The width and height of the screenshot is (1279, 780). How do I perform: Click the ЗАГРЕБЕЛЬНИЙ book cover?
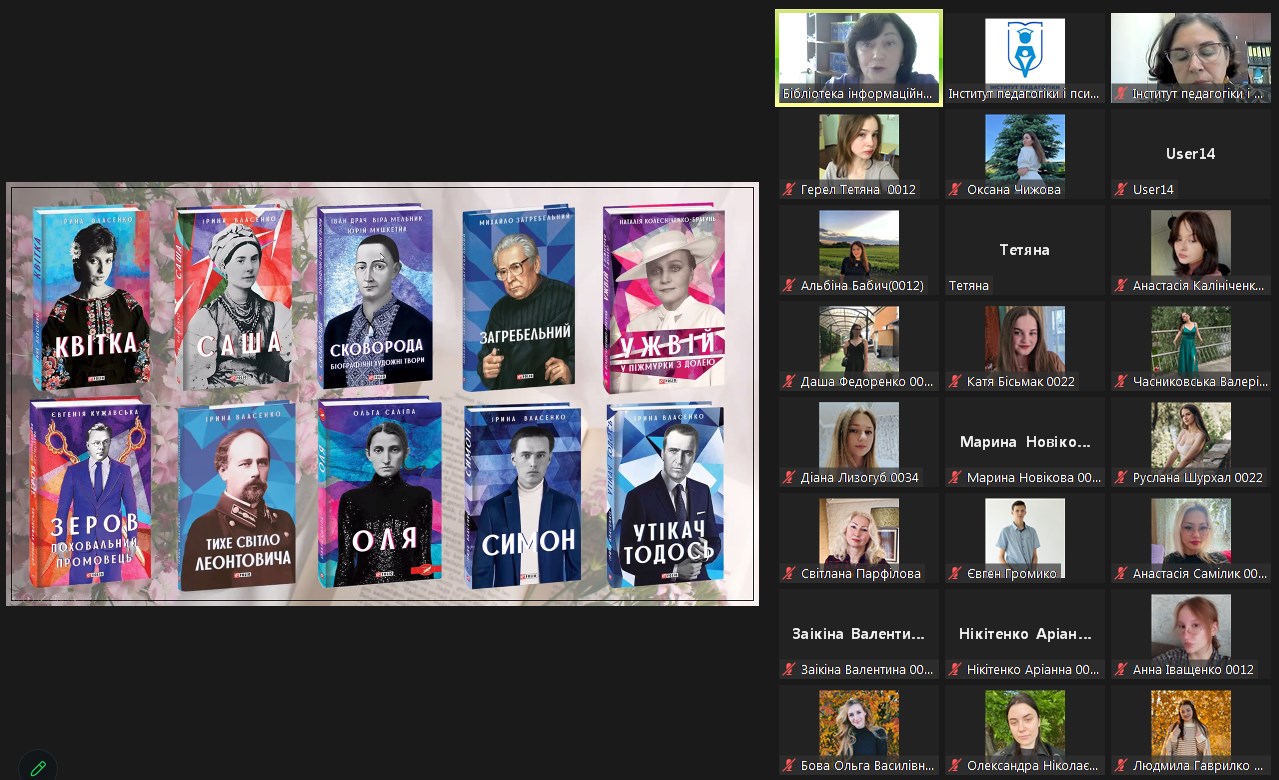coord(519,297)
